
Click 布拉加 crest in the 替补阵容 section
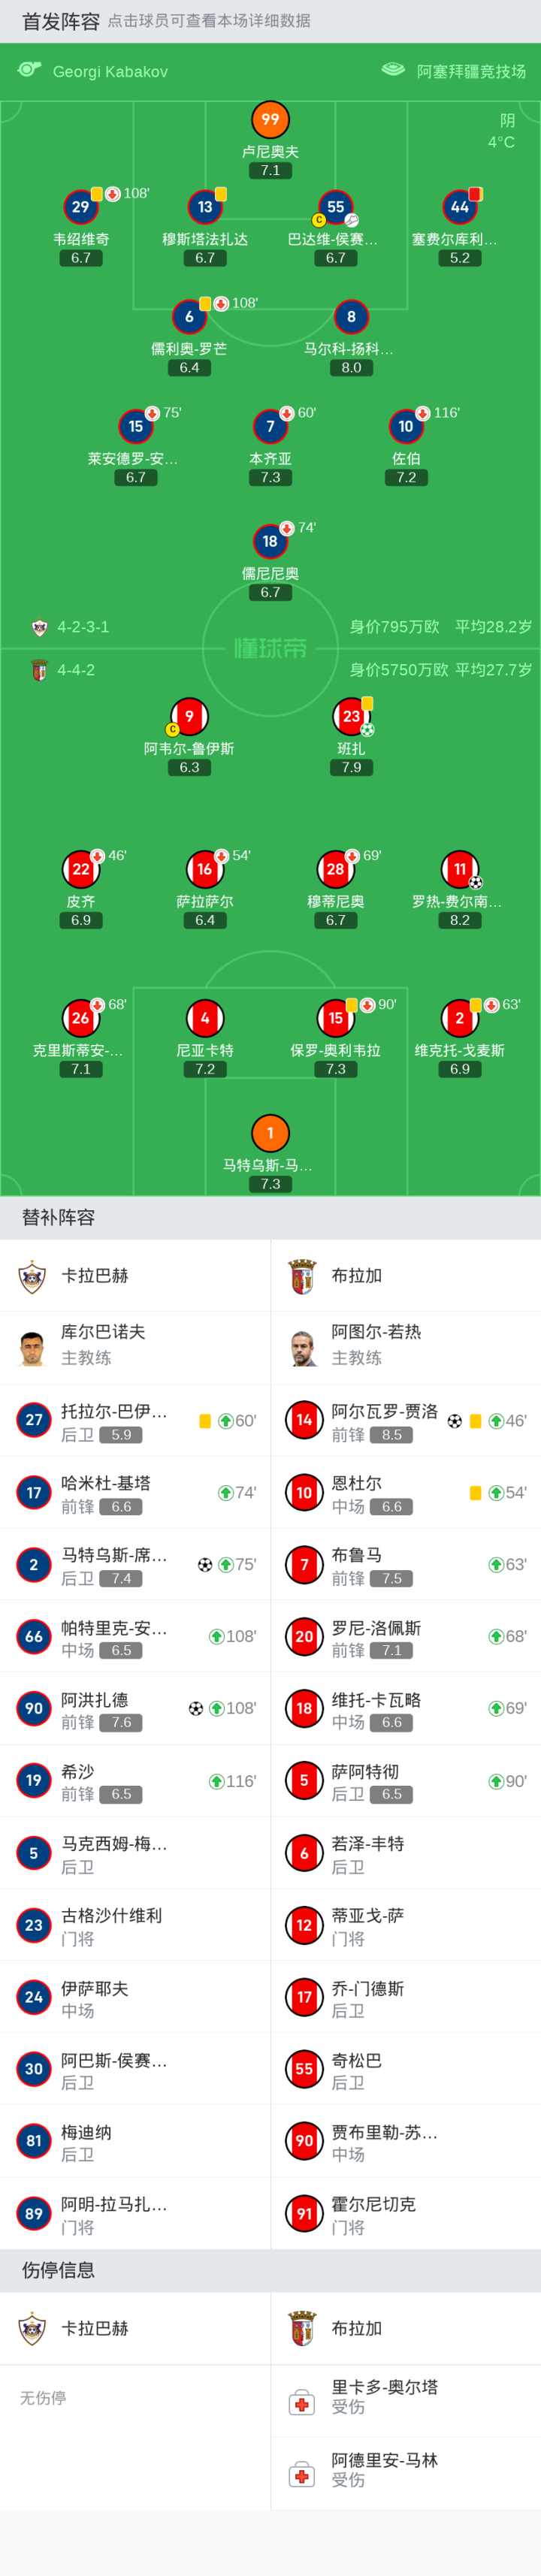click(302, 1276)
